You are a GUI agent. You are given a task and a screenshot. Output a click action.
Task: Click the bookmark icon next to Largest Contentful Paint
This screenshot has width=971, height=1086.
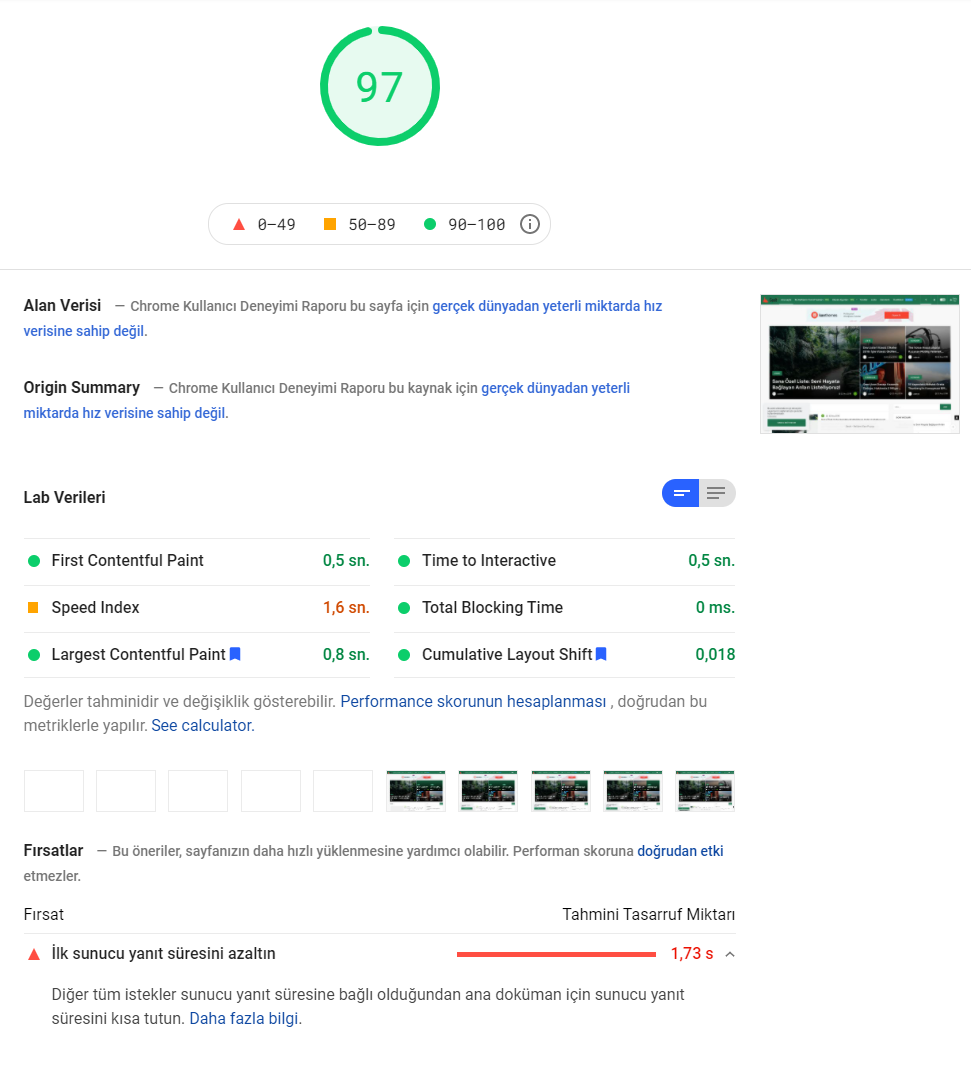(x=235, y=654)
